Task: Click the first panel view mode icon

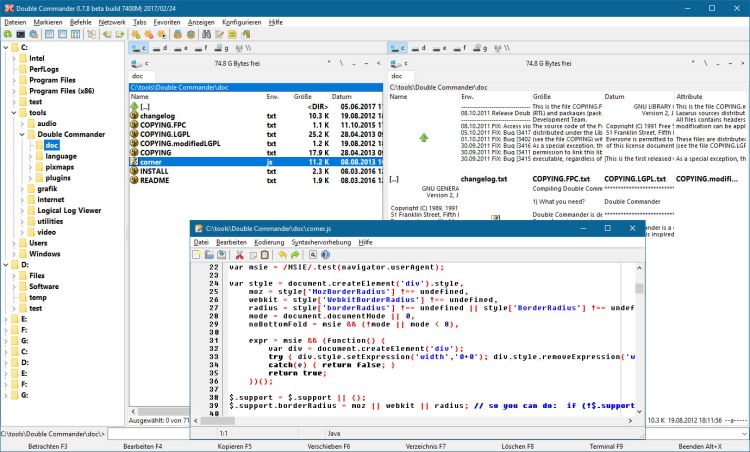Action: 49,34
